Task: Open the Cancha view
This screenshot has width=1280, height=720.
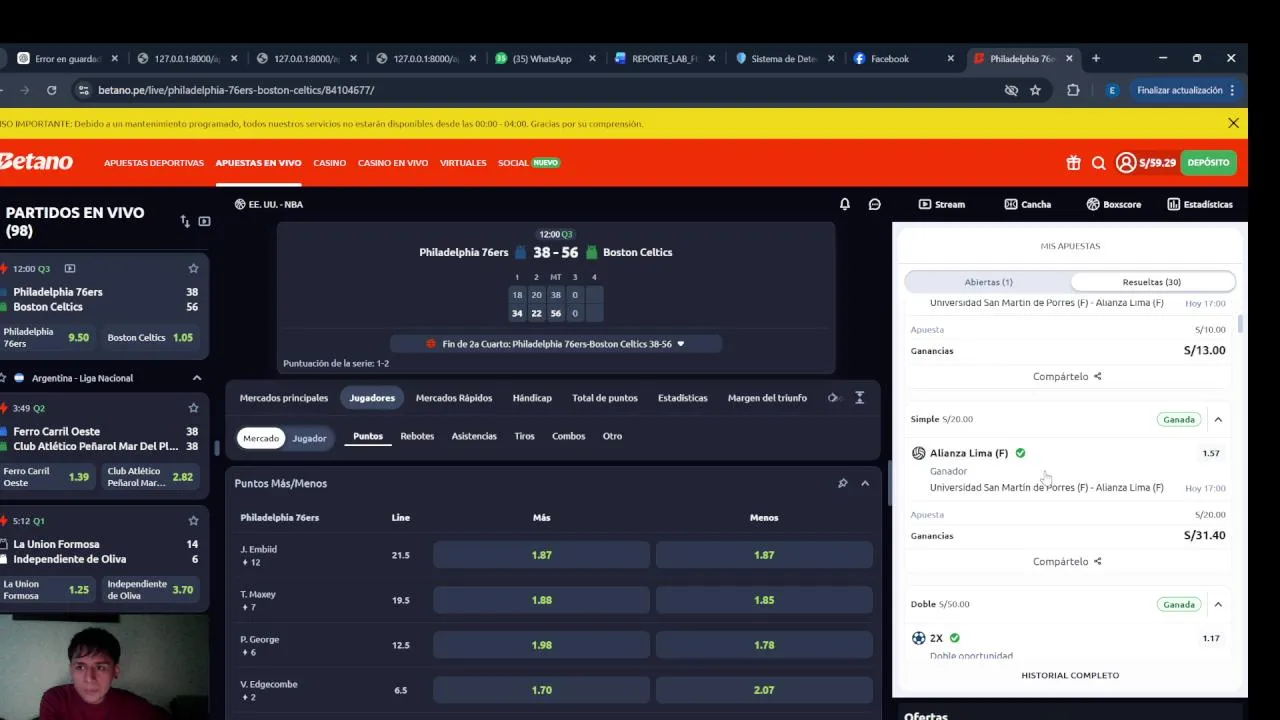Action: coord(1028,204)
